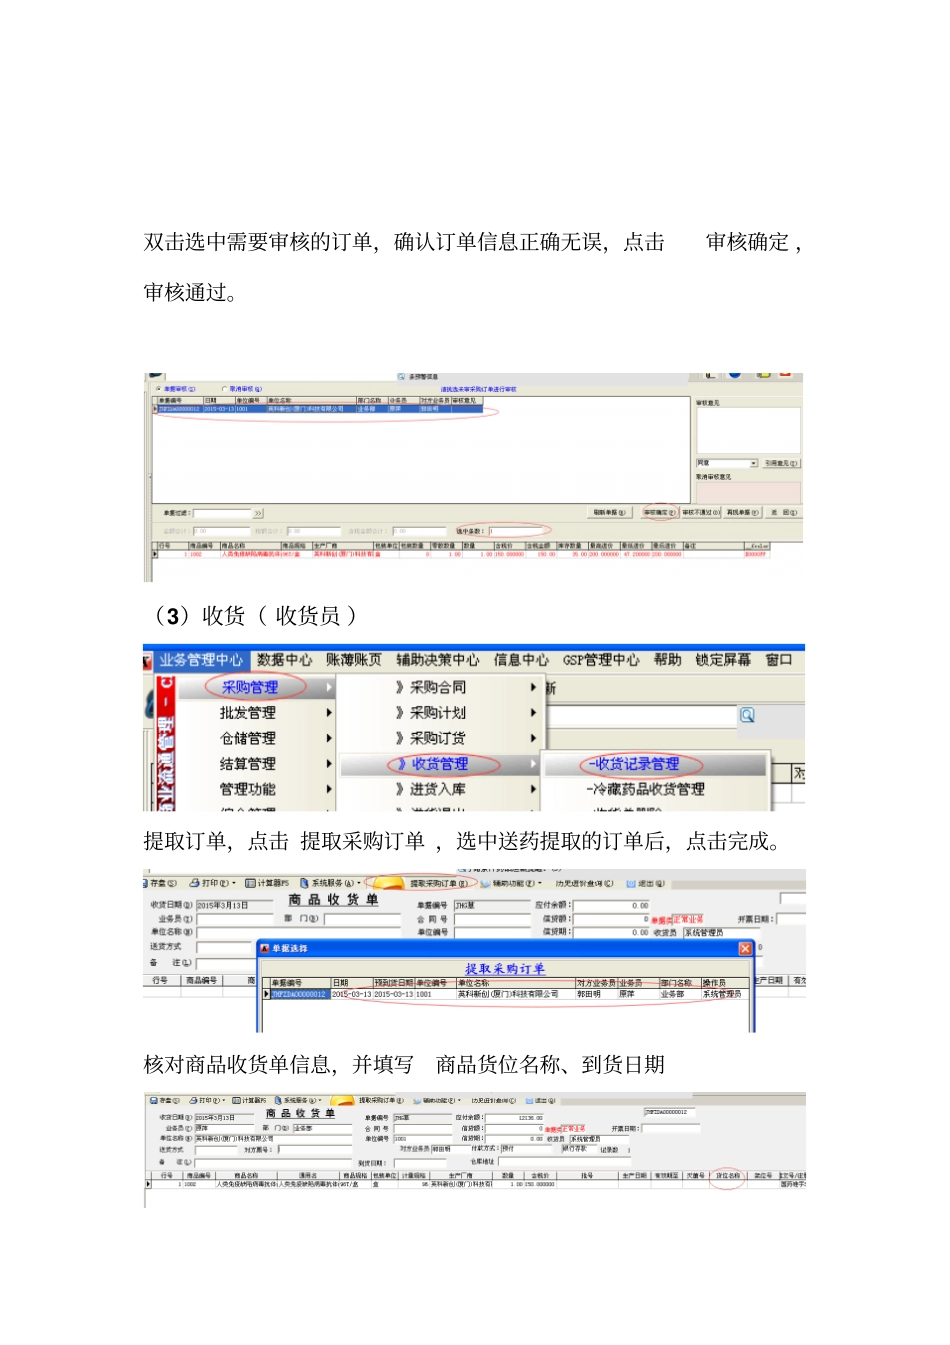Click 历史进价查询 in the 收货日期 2015年3月13日 form toolbar
Image resolution: width=950 pixels, height=1345 pixels.
(585, 883)
